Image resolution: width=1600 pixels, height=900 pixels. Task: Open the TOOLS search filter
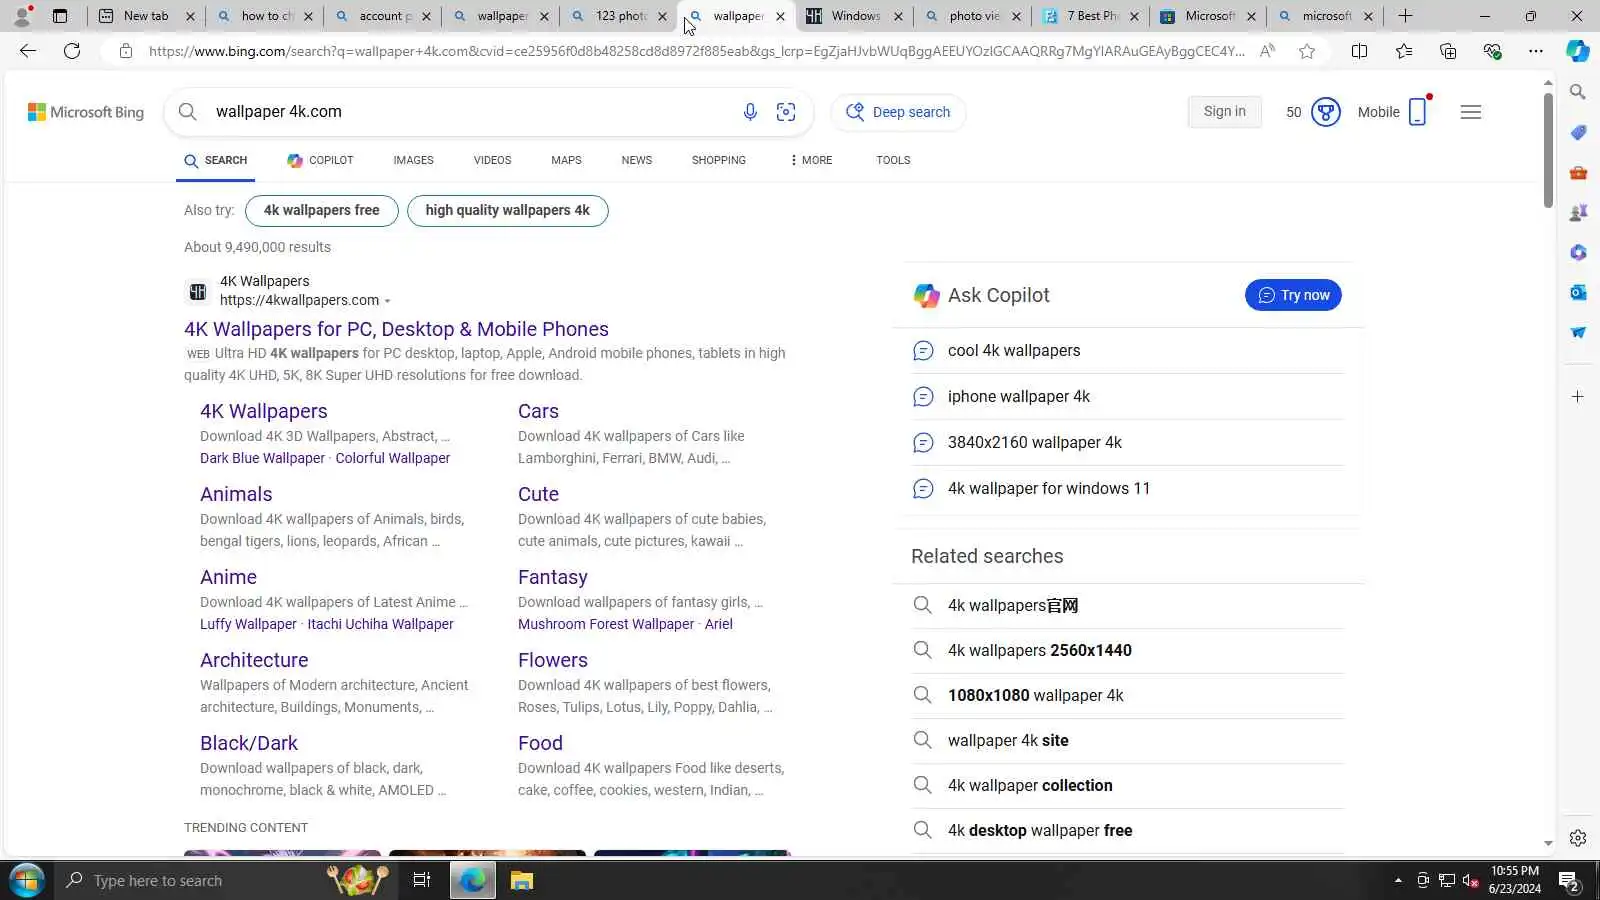pyautogui.click(x=893, y=160)
